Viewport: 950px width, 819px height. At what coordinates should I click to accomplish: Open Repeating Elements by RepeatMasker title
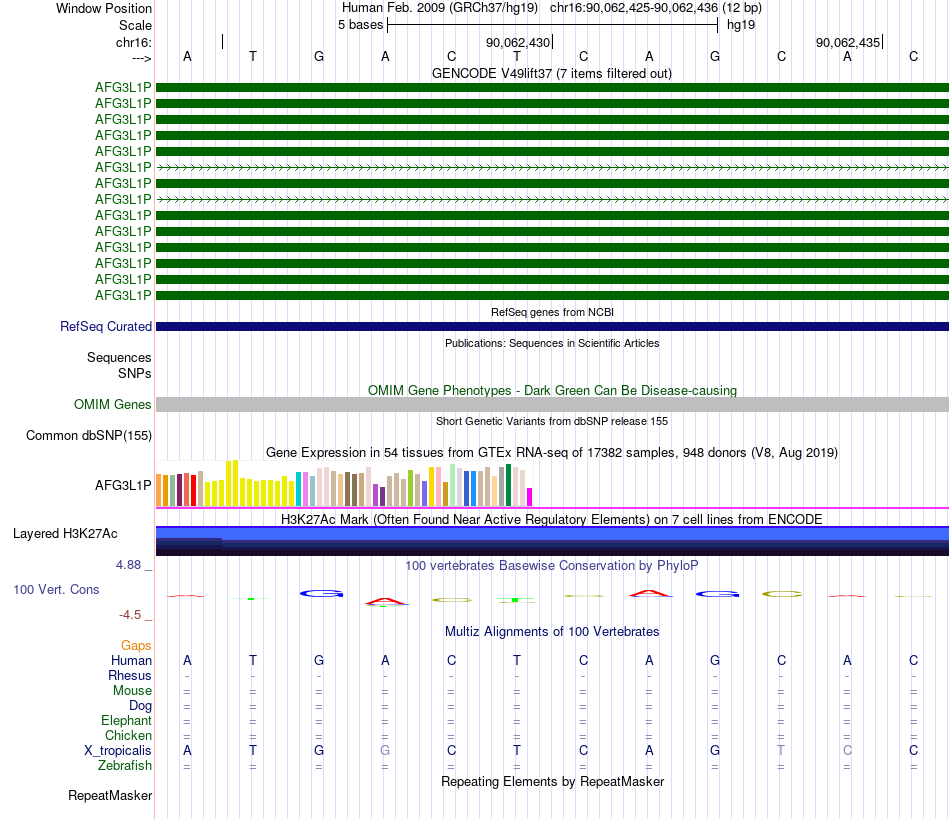pos(552,781)
